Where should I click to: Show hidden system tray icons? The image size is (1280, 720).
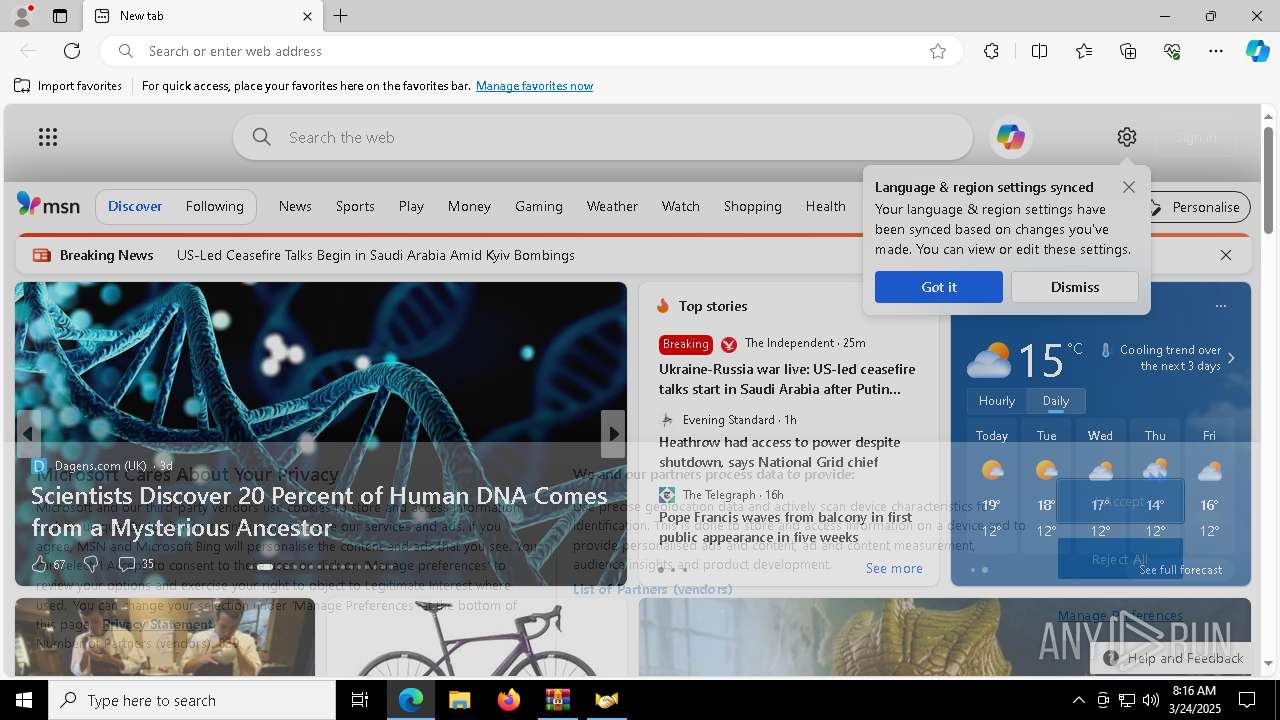pos(1078,700)
